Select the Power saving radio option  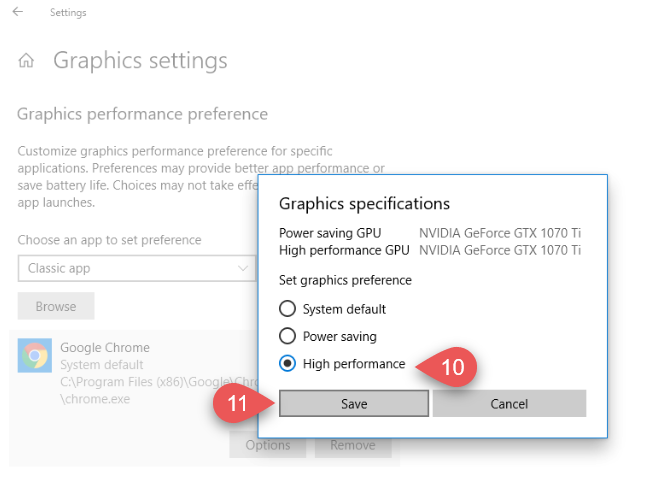coord(287,336)
